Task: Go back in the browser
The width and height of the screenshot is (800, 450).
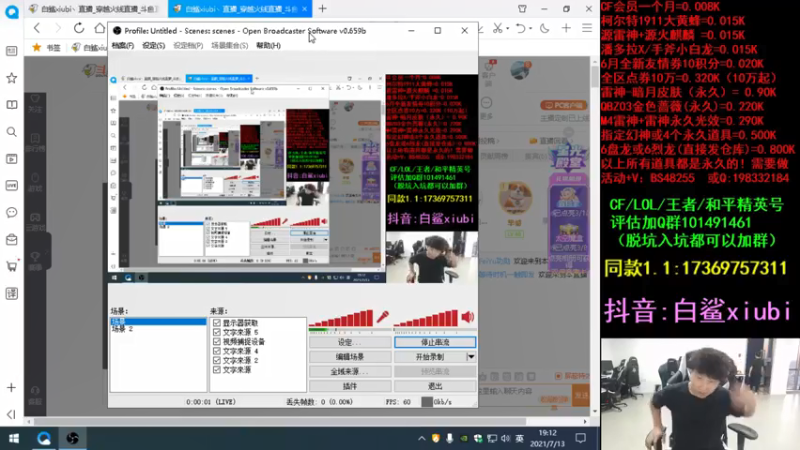Action: 37,28
